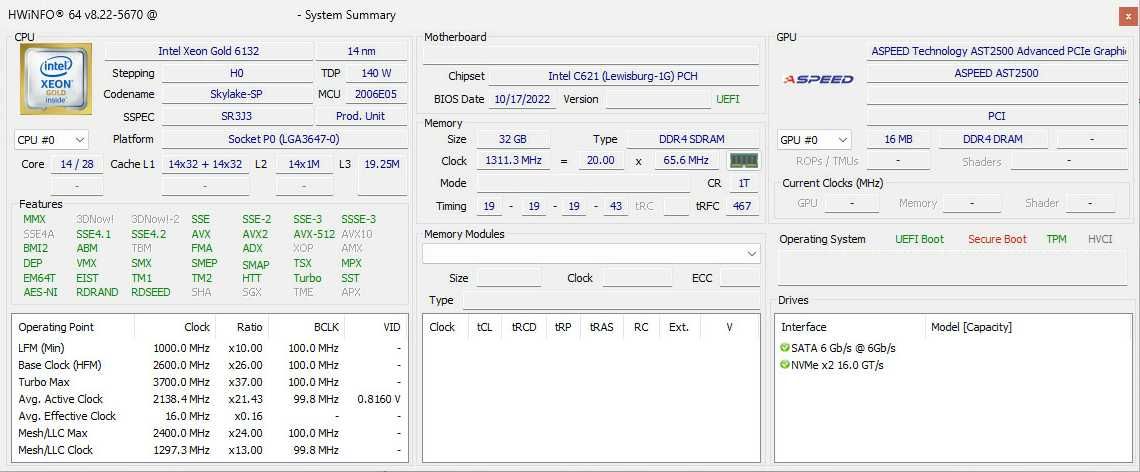
Task: Select the Mesh/LLC Max row
Action: coord(209,433)
